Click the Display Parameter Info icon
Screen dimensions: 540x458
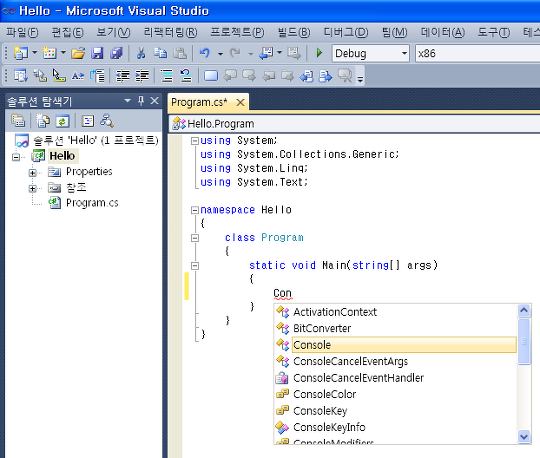coord(40,75)
